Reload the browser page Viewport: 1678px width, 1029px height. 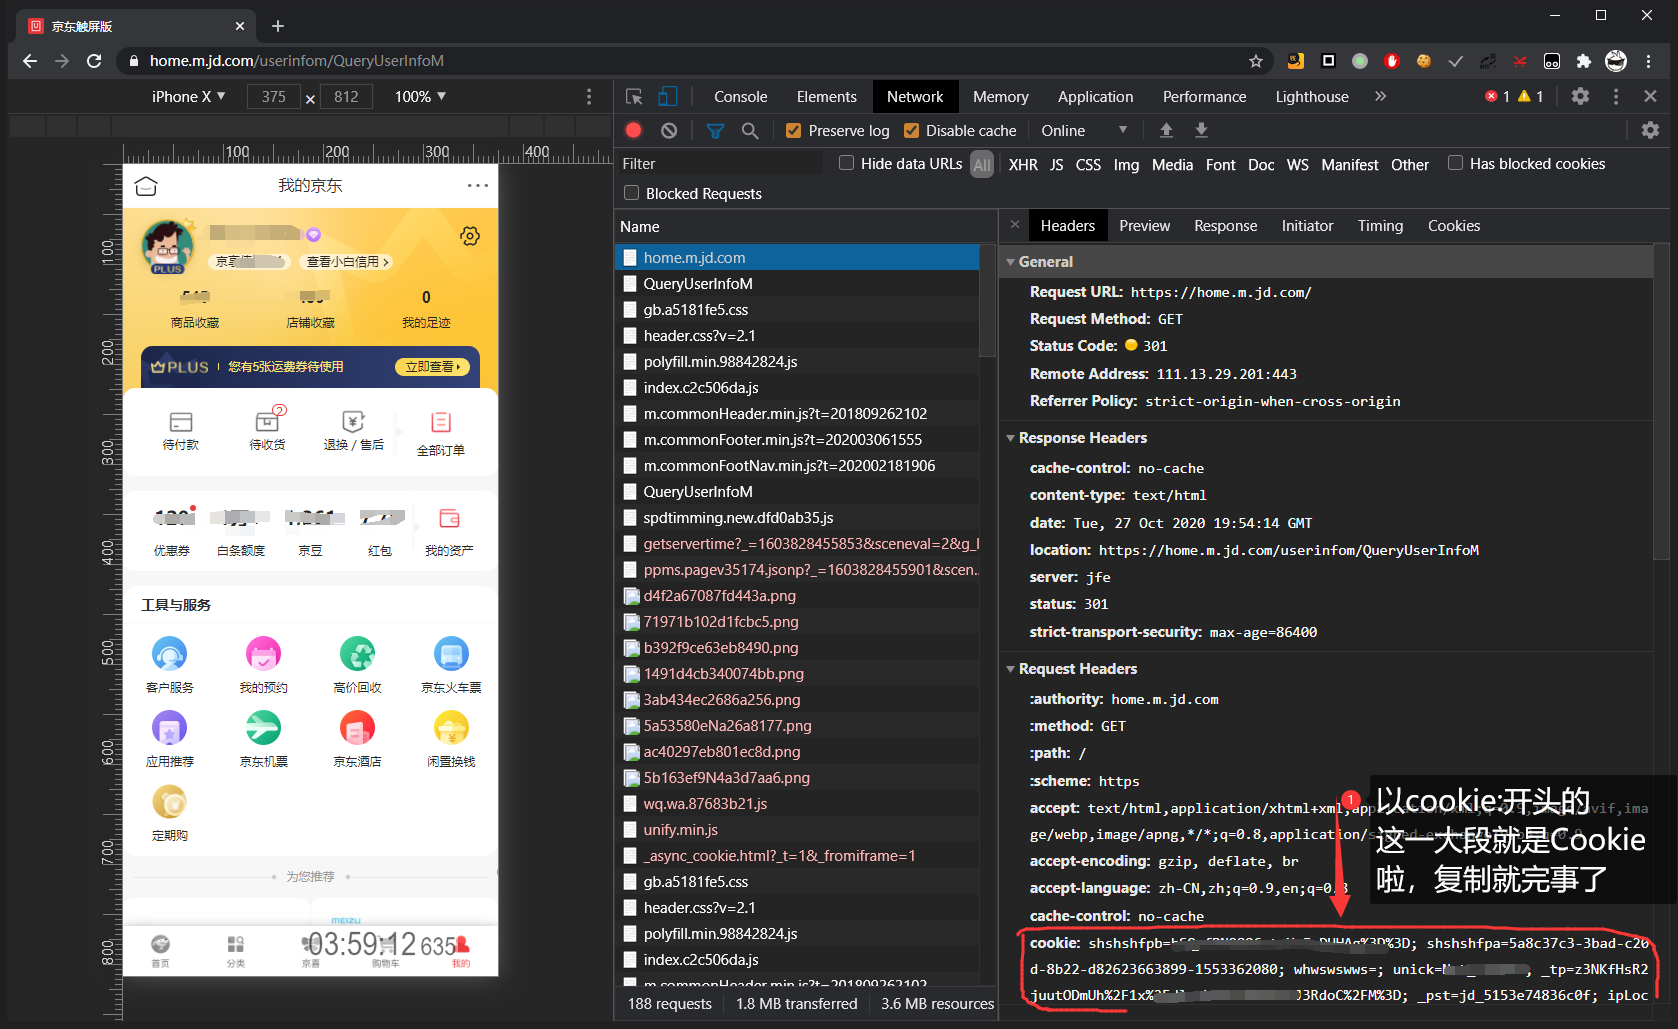pyautogui.click(x=94, y=61)
